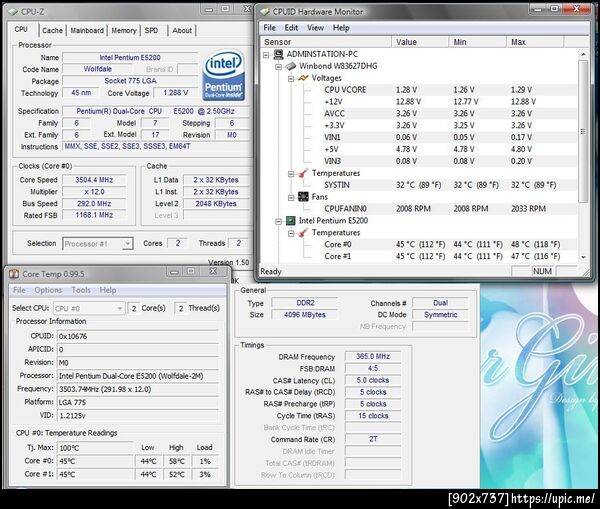Viewport: 600px width, 509px height.
Task: Click the Core Temp title bar icon
Action: click(x=14, y=274)
